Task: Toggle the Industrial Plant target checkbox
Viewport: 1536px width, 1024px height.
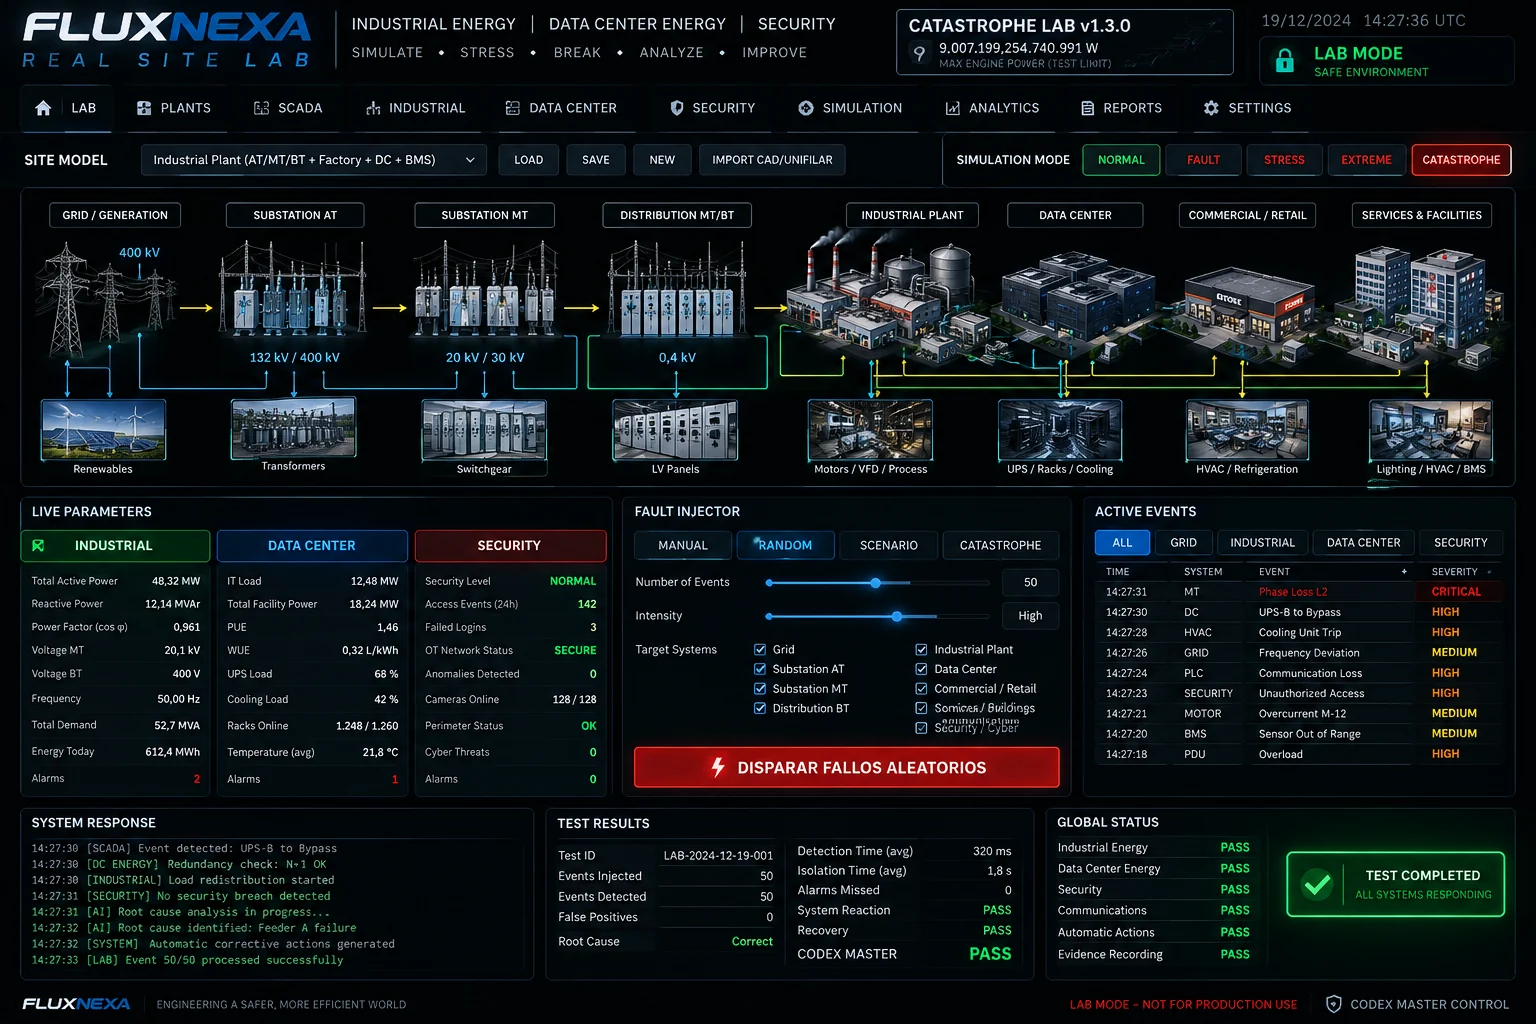Action: point(921,649)
